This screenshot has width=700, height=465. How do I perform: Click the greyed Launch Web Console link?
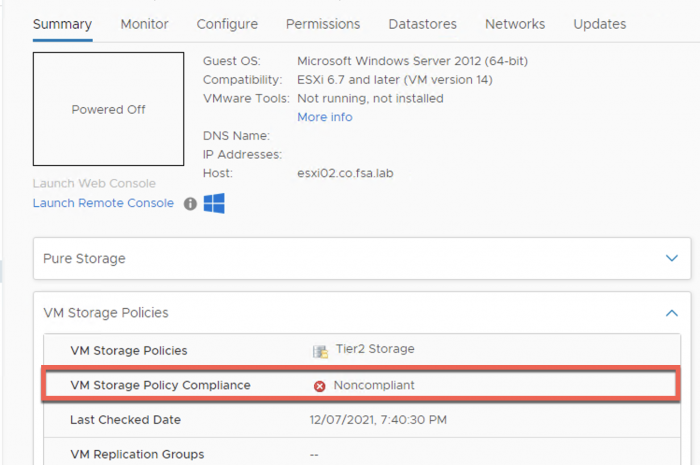coord(94,183)
